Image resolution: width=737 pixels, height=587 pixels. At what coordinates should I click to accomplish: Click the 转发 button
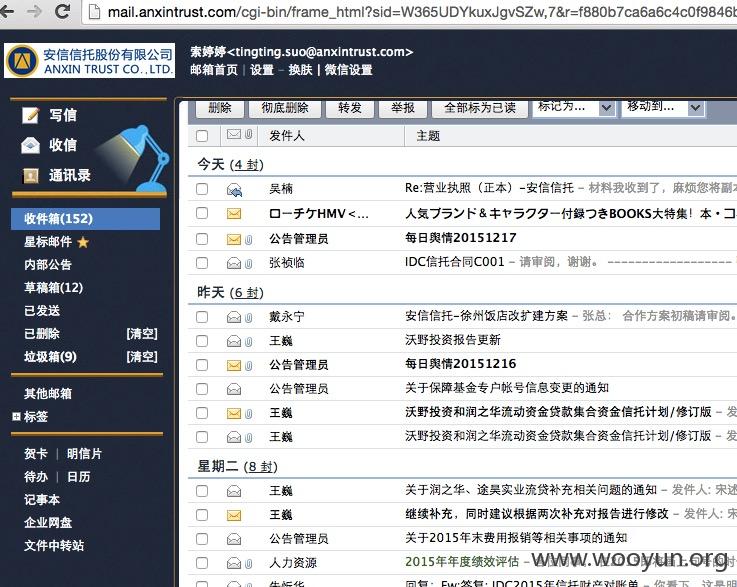coord(350,108)
